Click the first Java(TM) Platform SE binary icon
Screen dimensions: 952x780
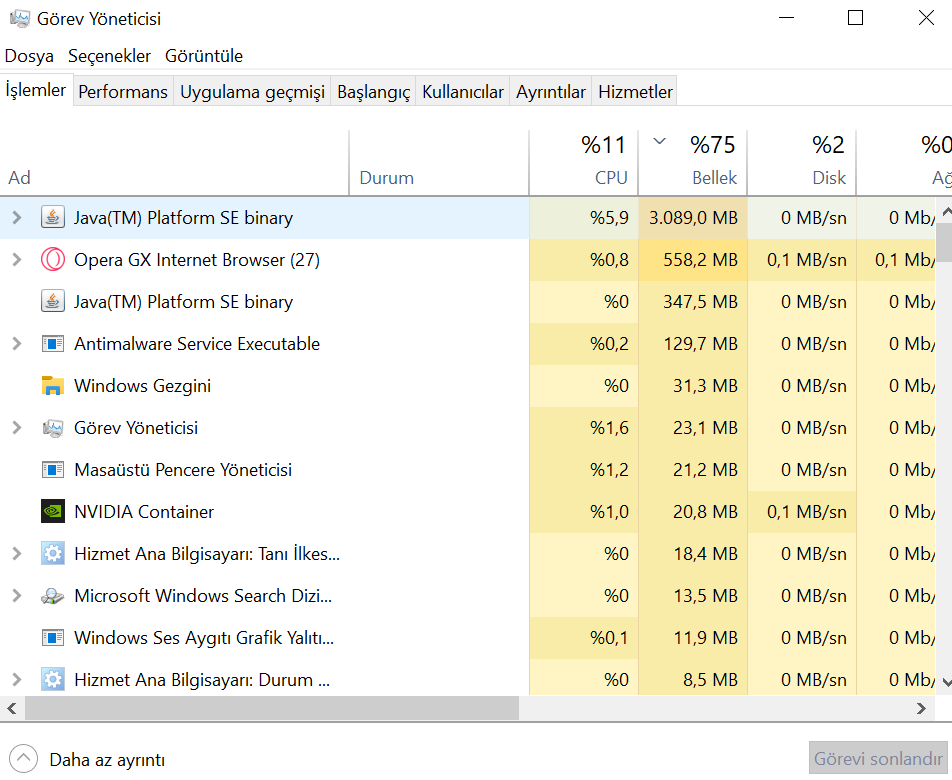click(x=53, y=217)
